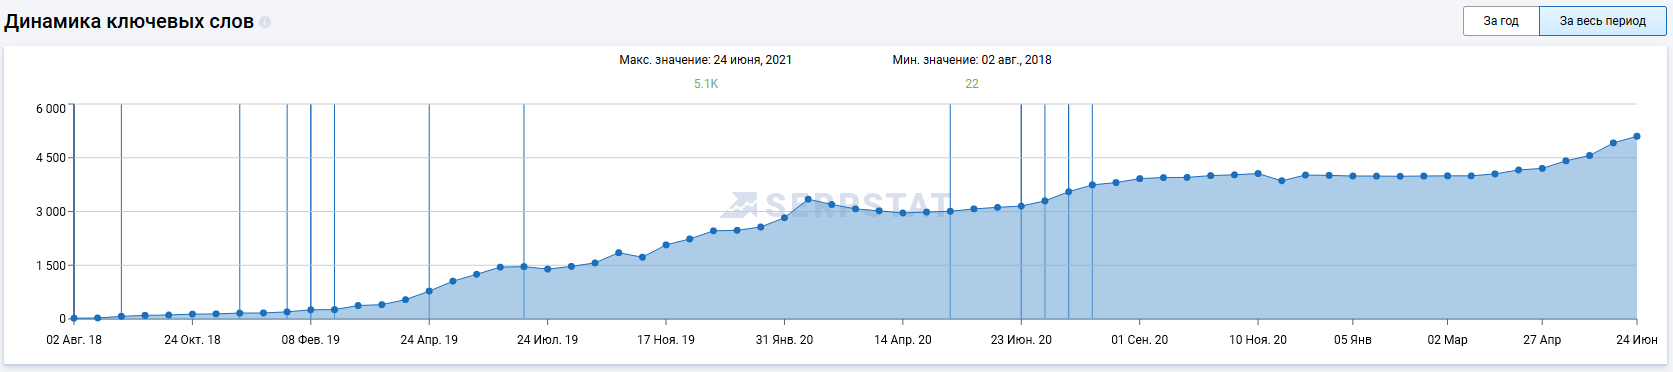The height and width of the screenshot is (372, 1673).
Task: Click "Мин. значение: 02 авг., 2018" label
Action: click(972, 60)
